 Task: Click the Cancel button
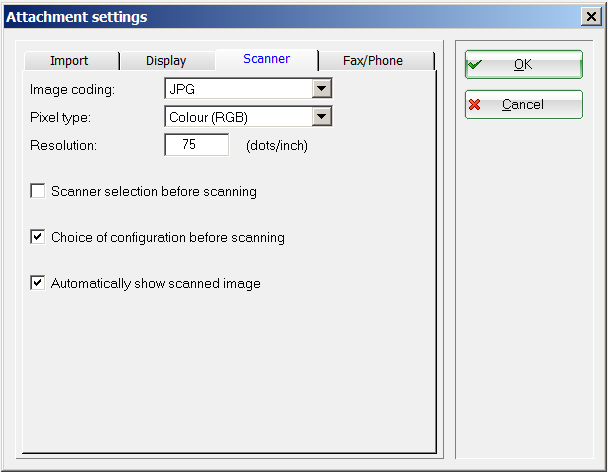tap(523, 104)
